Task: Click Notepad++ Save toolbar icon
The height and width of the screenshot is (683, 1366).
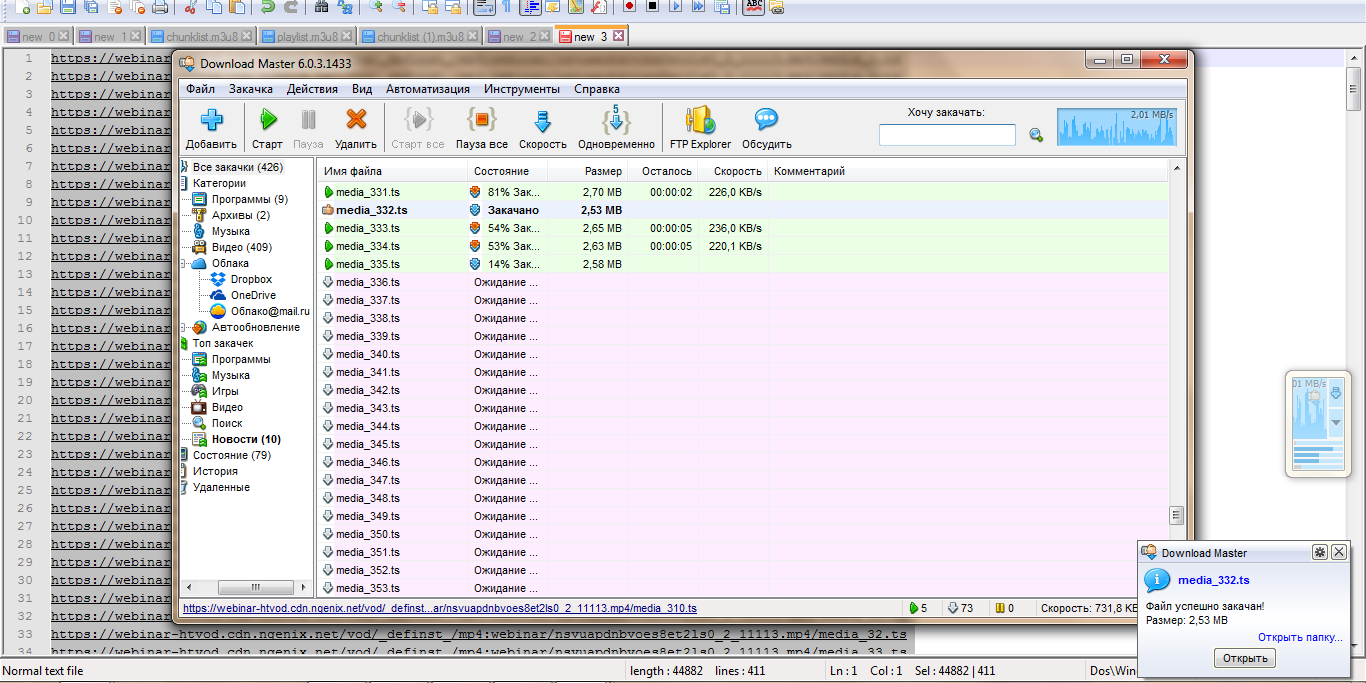Action: pos(67,7)
